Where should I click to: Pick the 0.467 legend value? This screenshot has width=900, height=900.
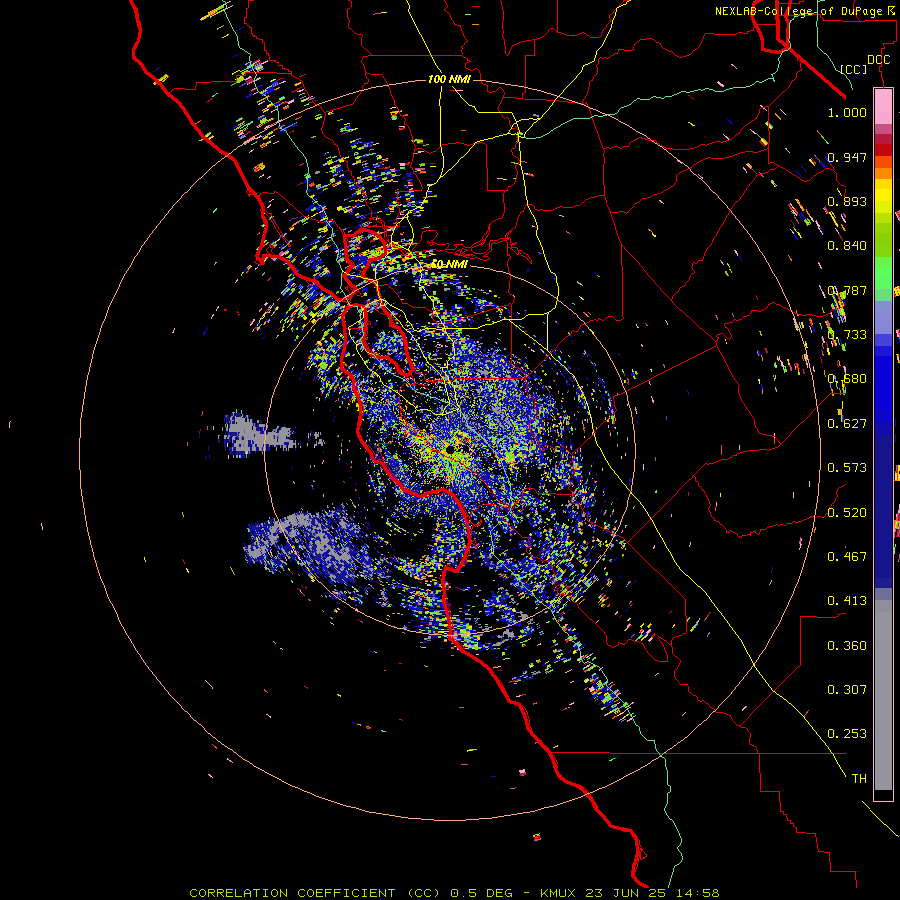tap(847, 557)
